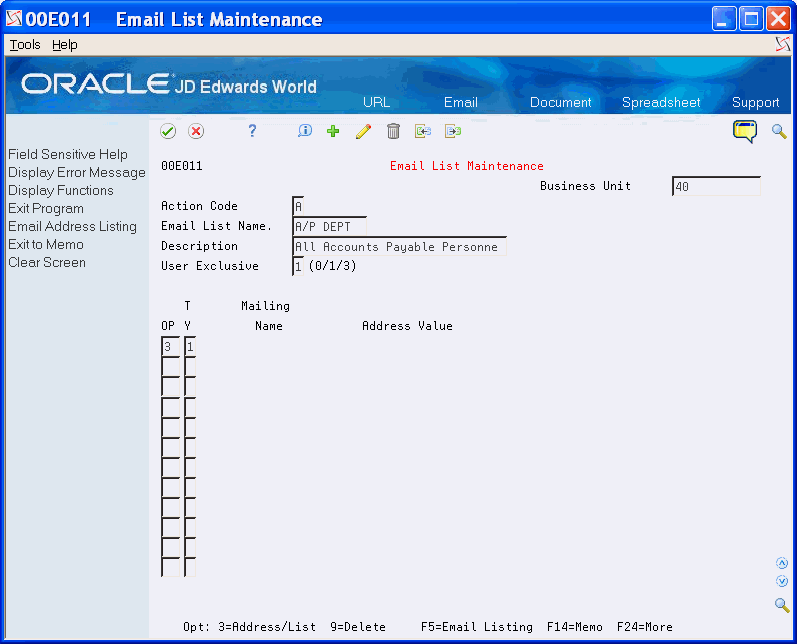Click Display Error Message link
Image resolution: width=797 pixels, height=644 pixels.
coord(77,173)
